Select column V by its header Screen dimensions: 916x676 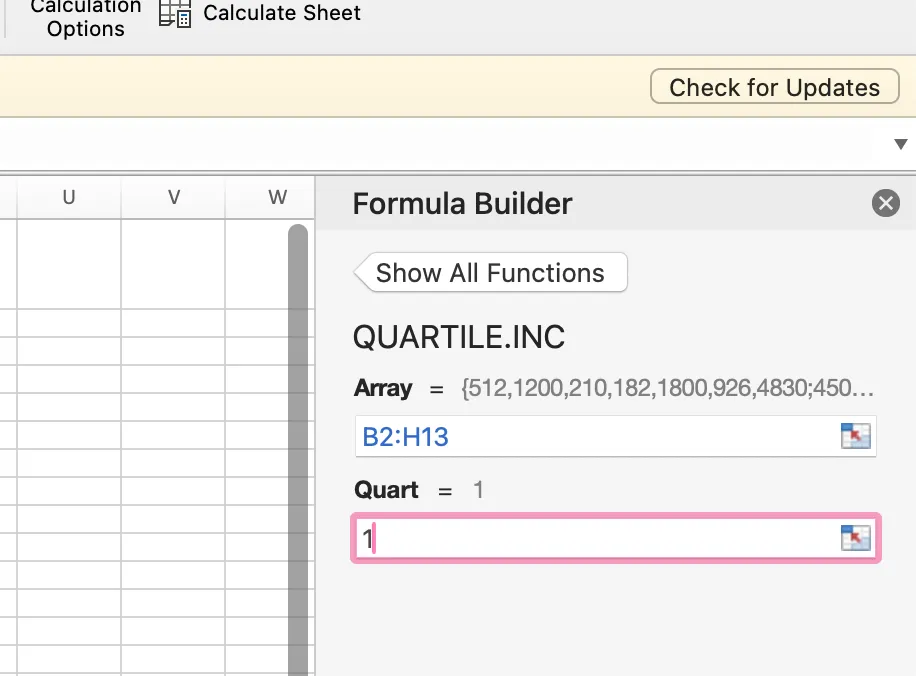coord(174,197)
